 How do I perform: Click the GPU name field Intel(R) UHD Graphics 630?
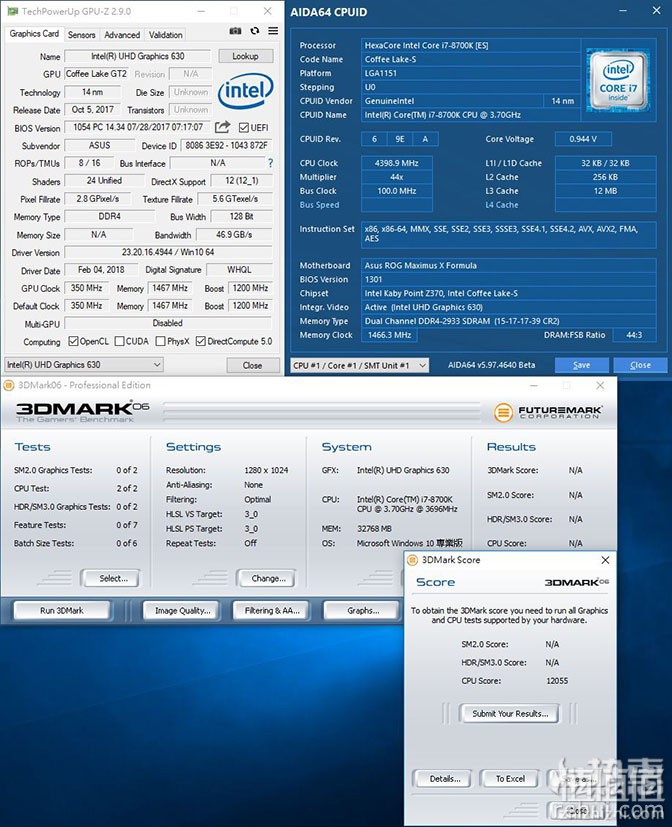coord(138,56)
